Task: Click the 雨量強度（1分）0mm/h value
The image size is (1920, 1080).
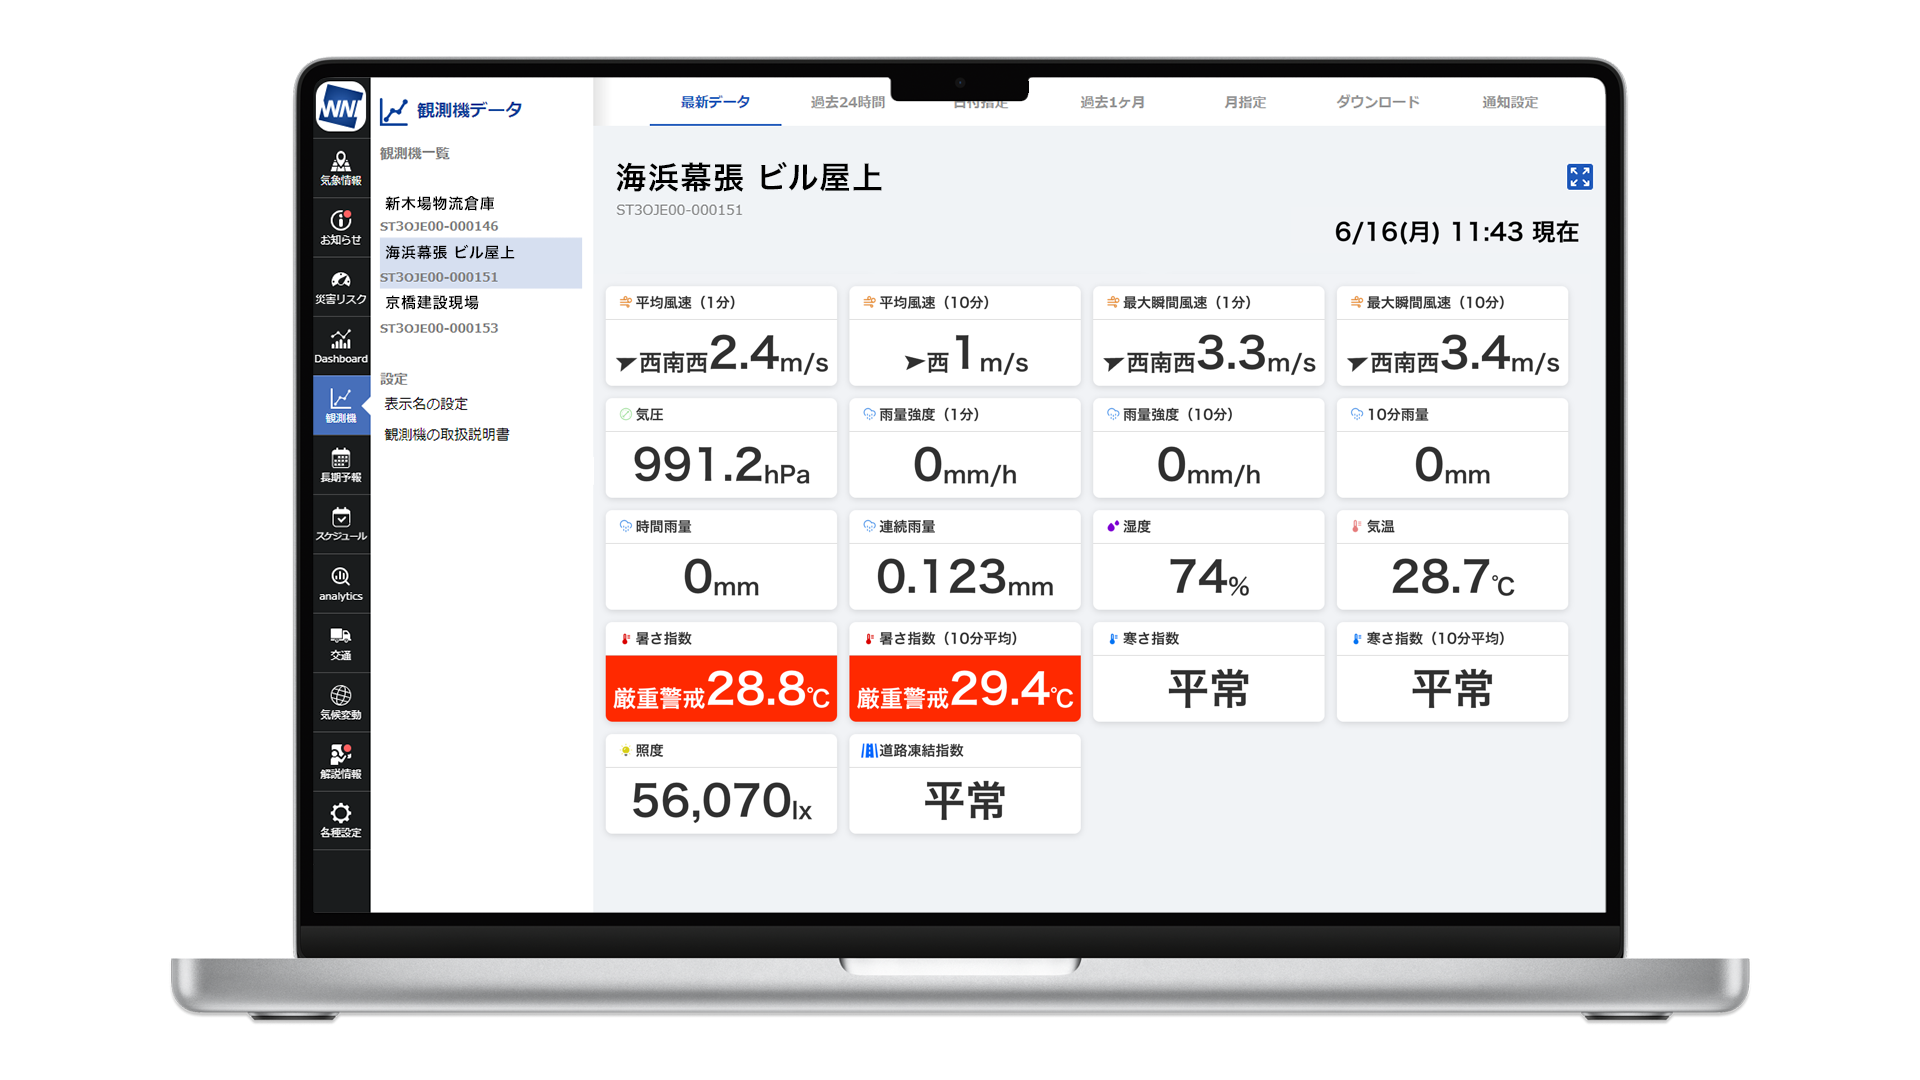Action: tap(965, 465)
